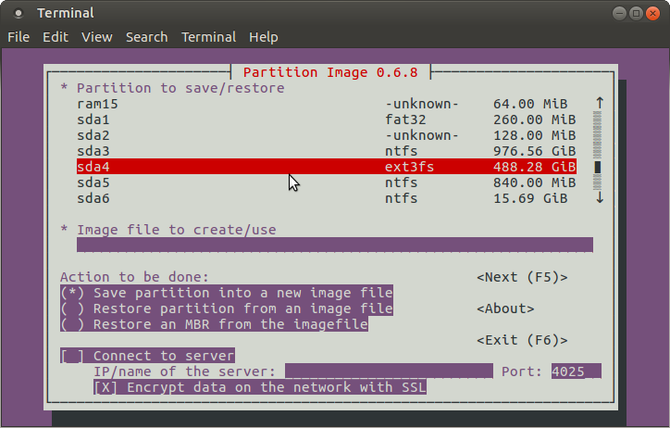Click the 'Image file to create/use' input field
670x428 pixels.
[x=334, y=245]
